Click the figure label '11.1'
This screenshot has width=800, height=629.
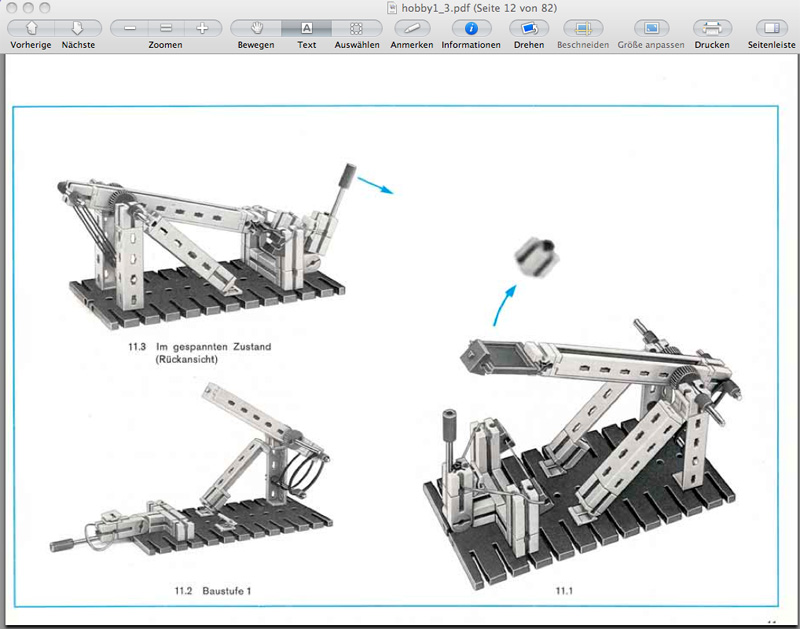click(564, 591)
